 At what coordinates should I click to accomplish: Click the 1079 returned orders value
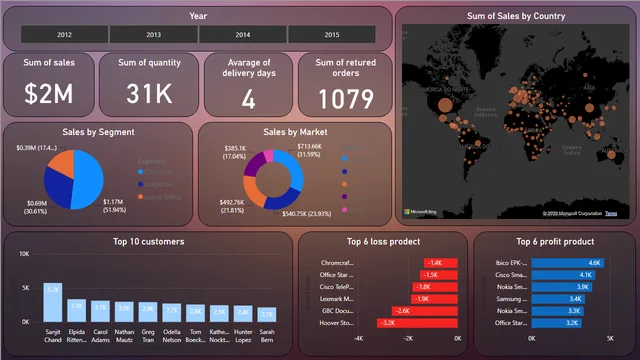[346, 99]
